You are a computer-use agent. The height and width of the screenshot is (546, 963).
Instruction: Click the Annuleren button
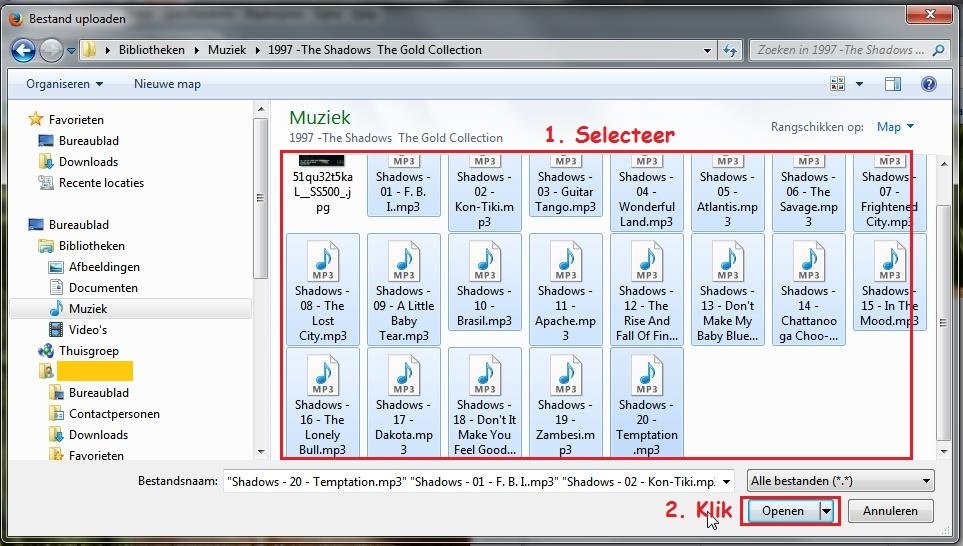(x=890, y=511)
